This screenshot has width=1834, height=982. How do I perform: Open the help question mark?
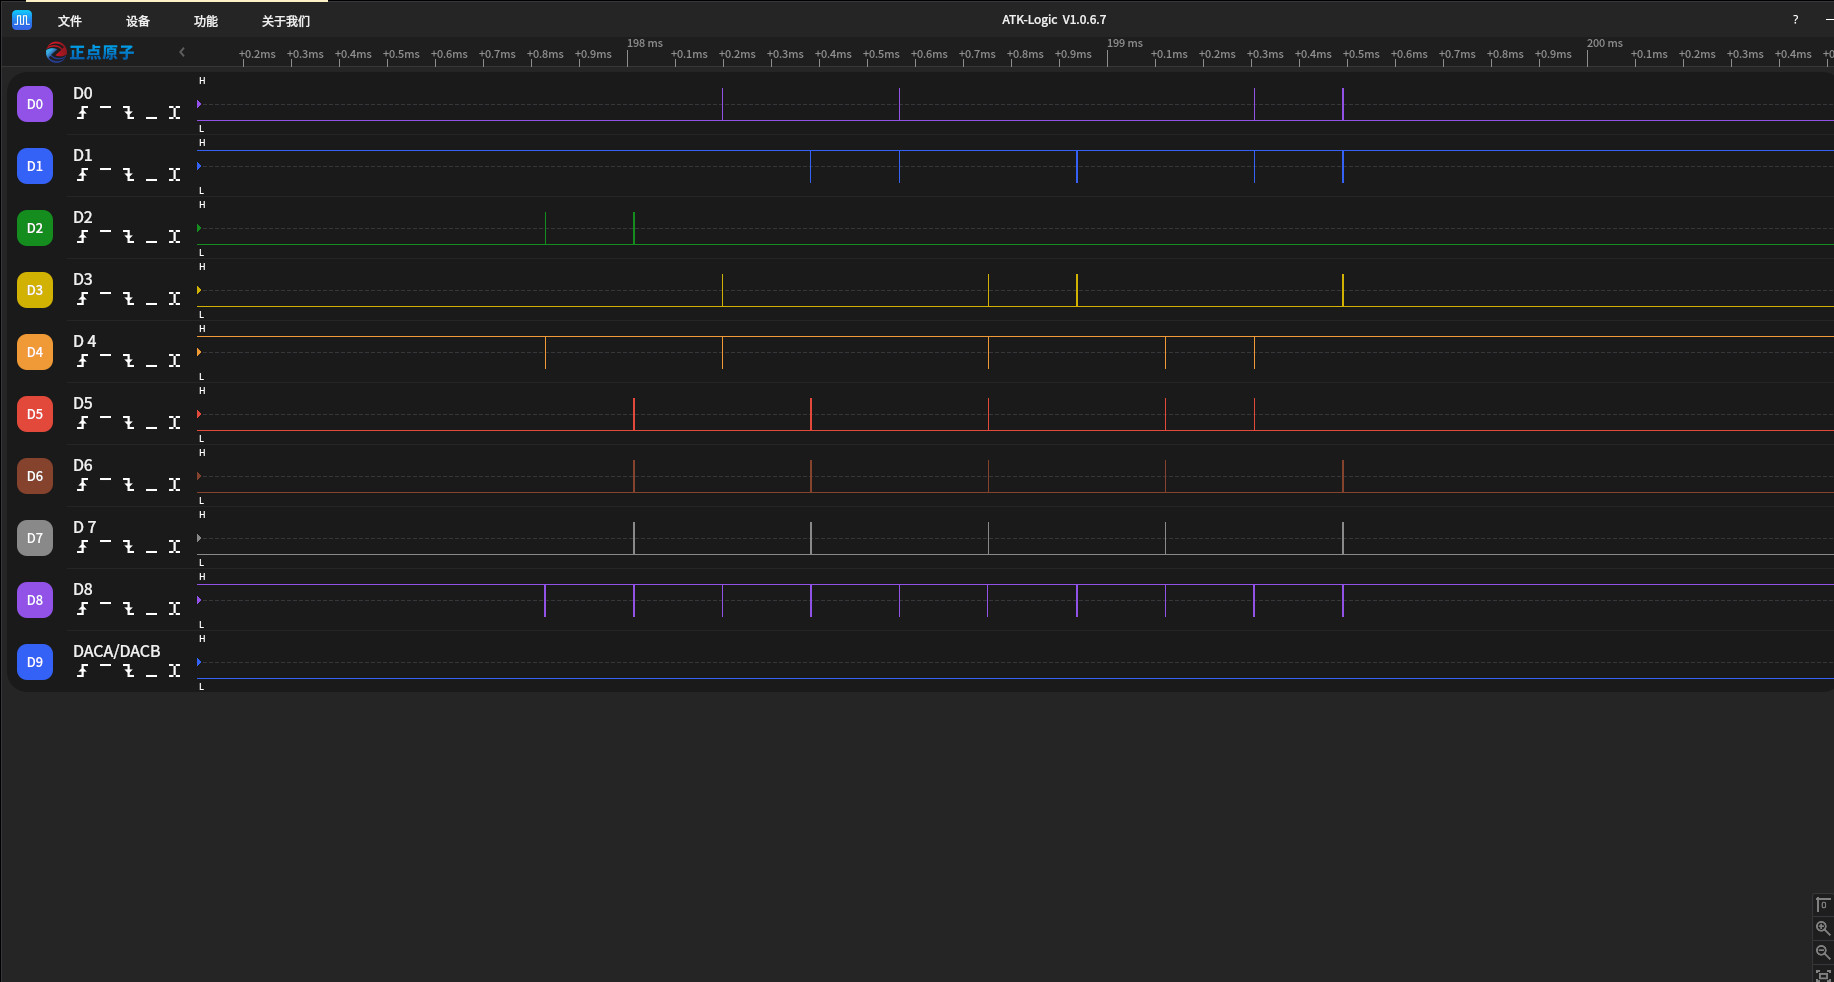[1795, 20]
